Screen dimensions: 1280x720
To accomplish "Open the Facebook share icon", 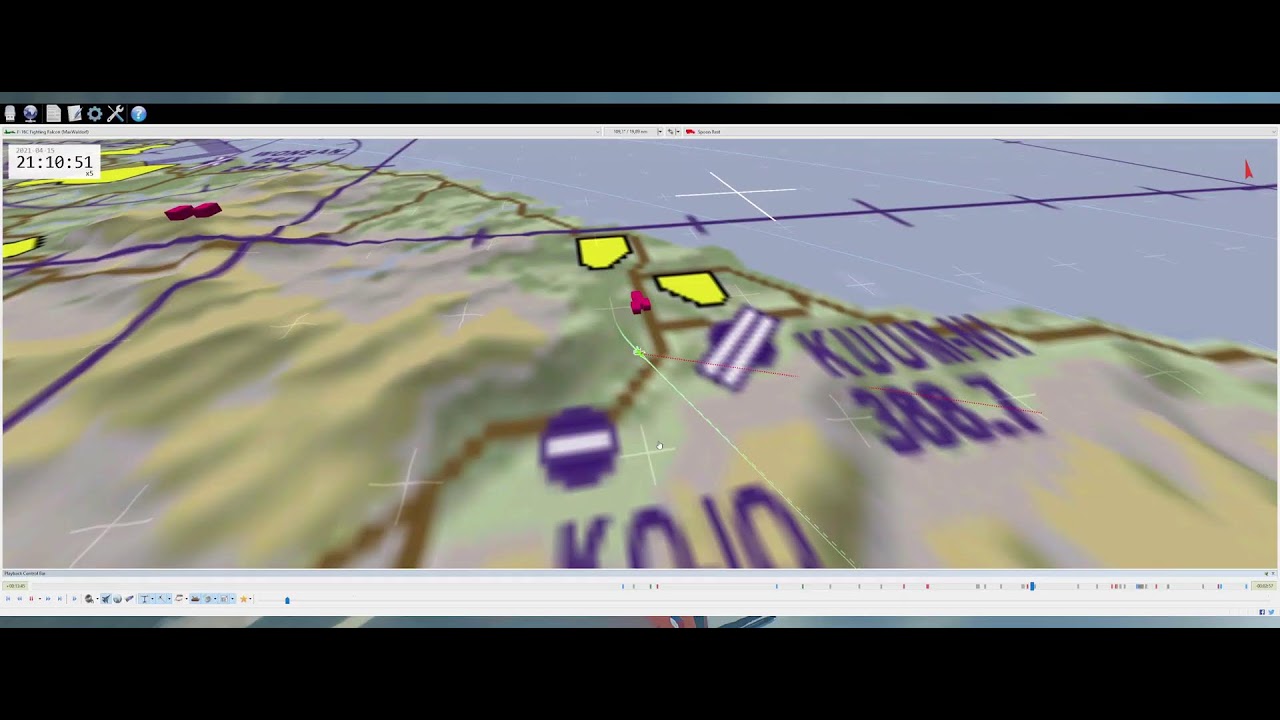I will click(1262, 612).
